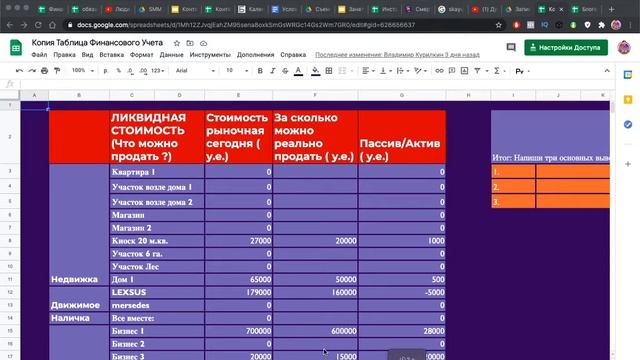This screenshot has width=640, height=360.
Task: Increase decimal places
Action: click(x=143, y=71)
